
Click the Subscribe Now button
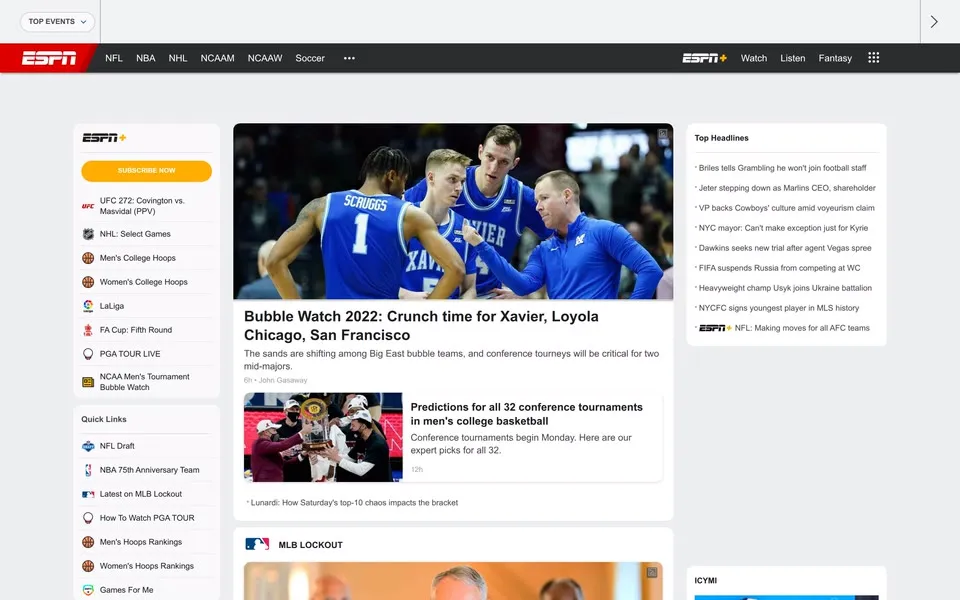[146, 171]
